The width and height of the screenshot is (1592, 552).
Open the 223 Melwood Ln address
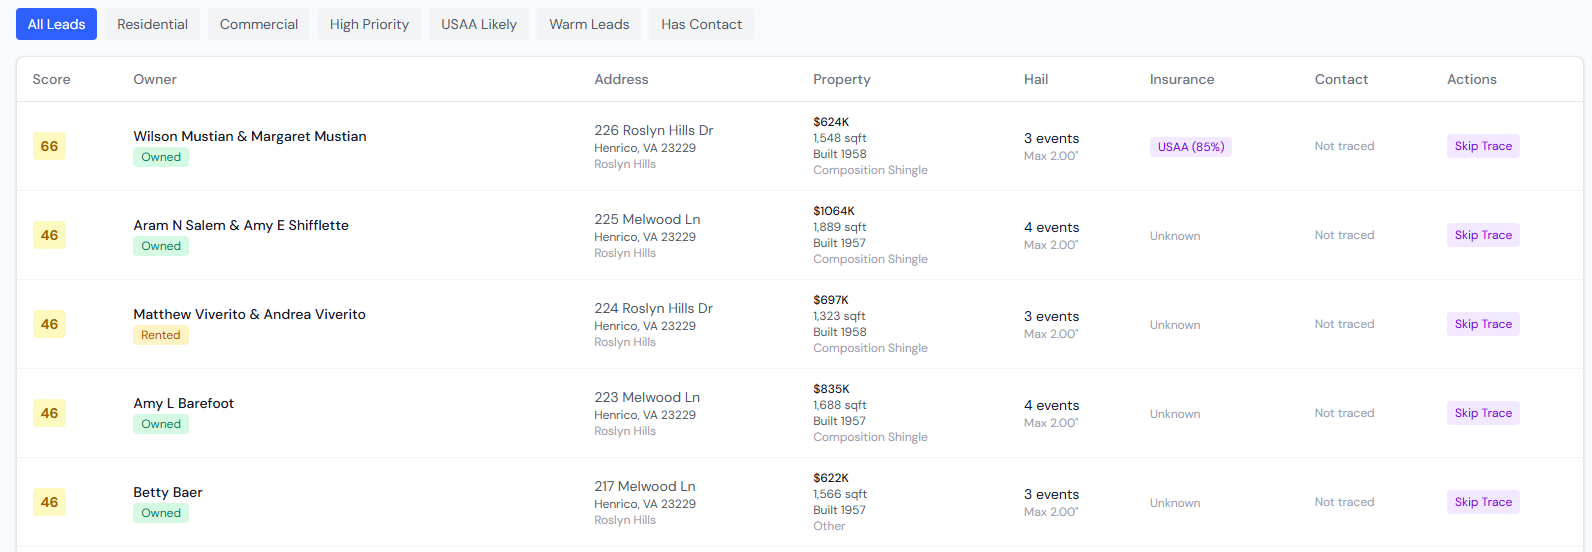point(647,397)
